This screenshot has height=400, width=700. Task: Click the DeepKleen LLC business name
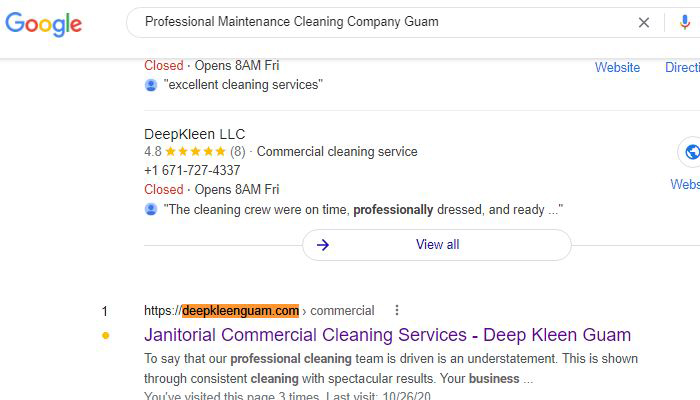[195, 134]
